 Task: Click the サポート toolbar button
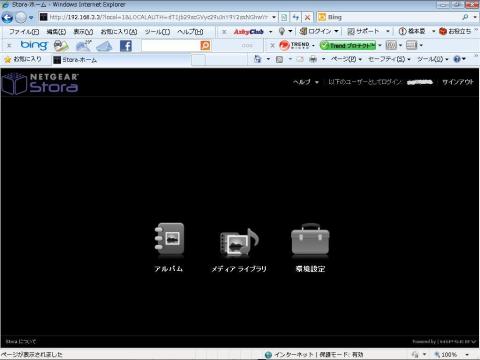363,31
